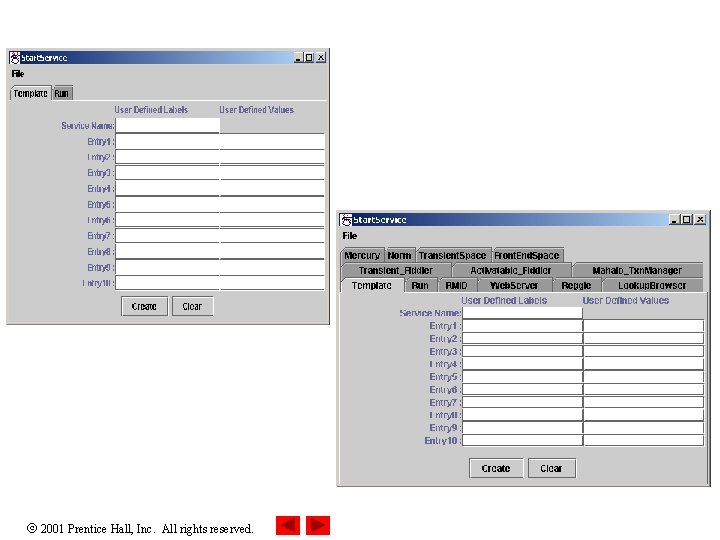Open the Mahalo_TxnManager tab
The image size is (720, 540).
coord(637,270)
